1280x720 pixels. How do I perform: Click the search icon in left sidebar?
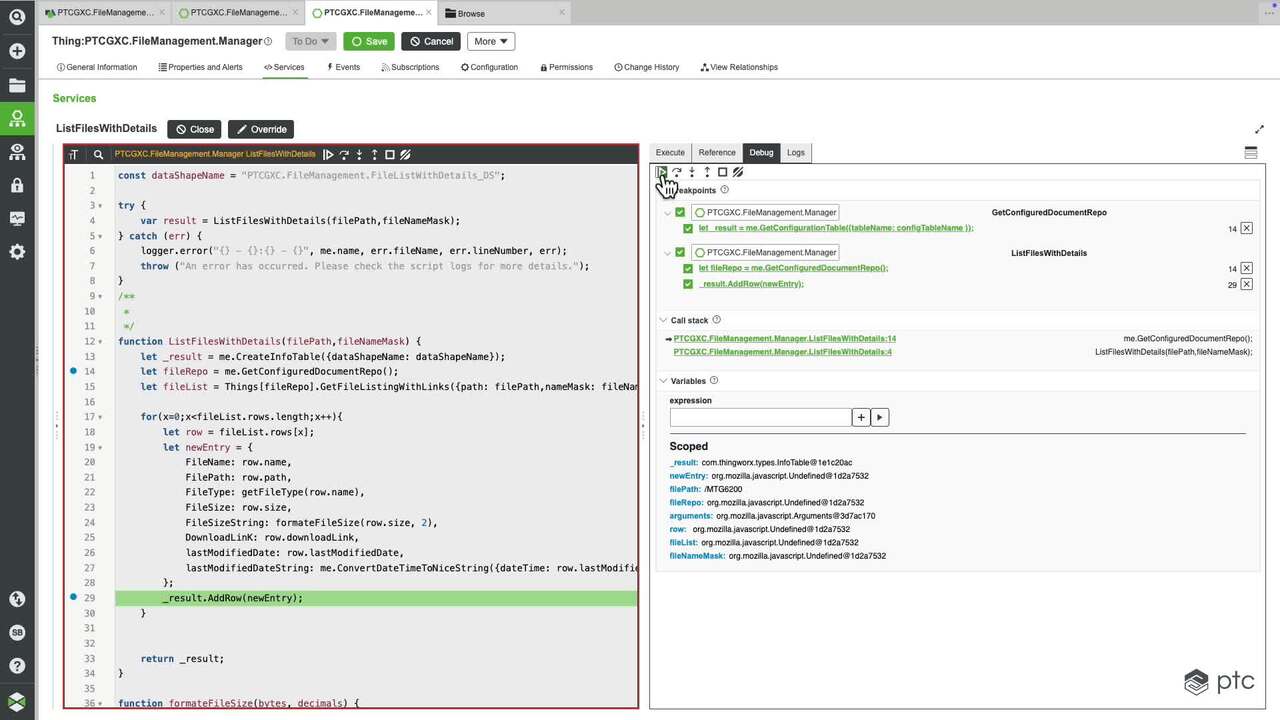pyautogui.click(x=17, y=17)
